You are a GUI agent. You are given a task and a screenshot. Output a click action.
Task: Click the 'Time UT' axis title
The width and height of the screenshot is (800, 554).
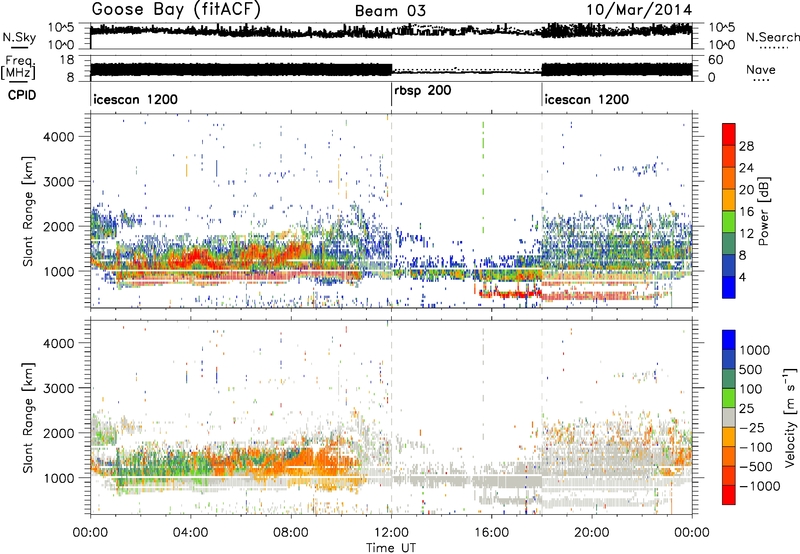[391, 547]
